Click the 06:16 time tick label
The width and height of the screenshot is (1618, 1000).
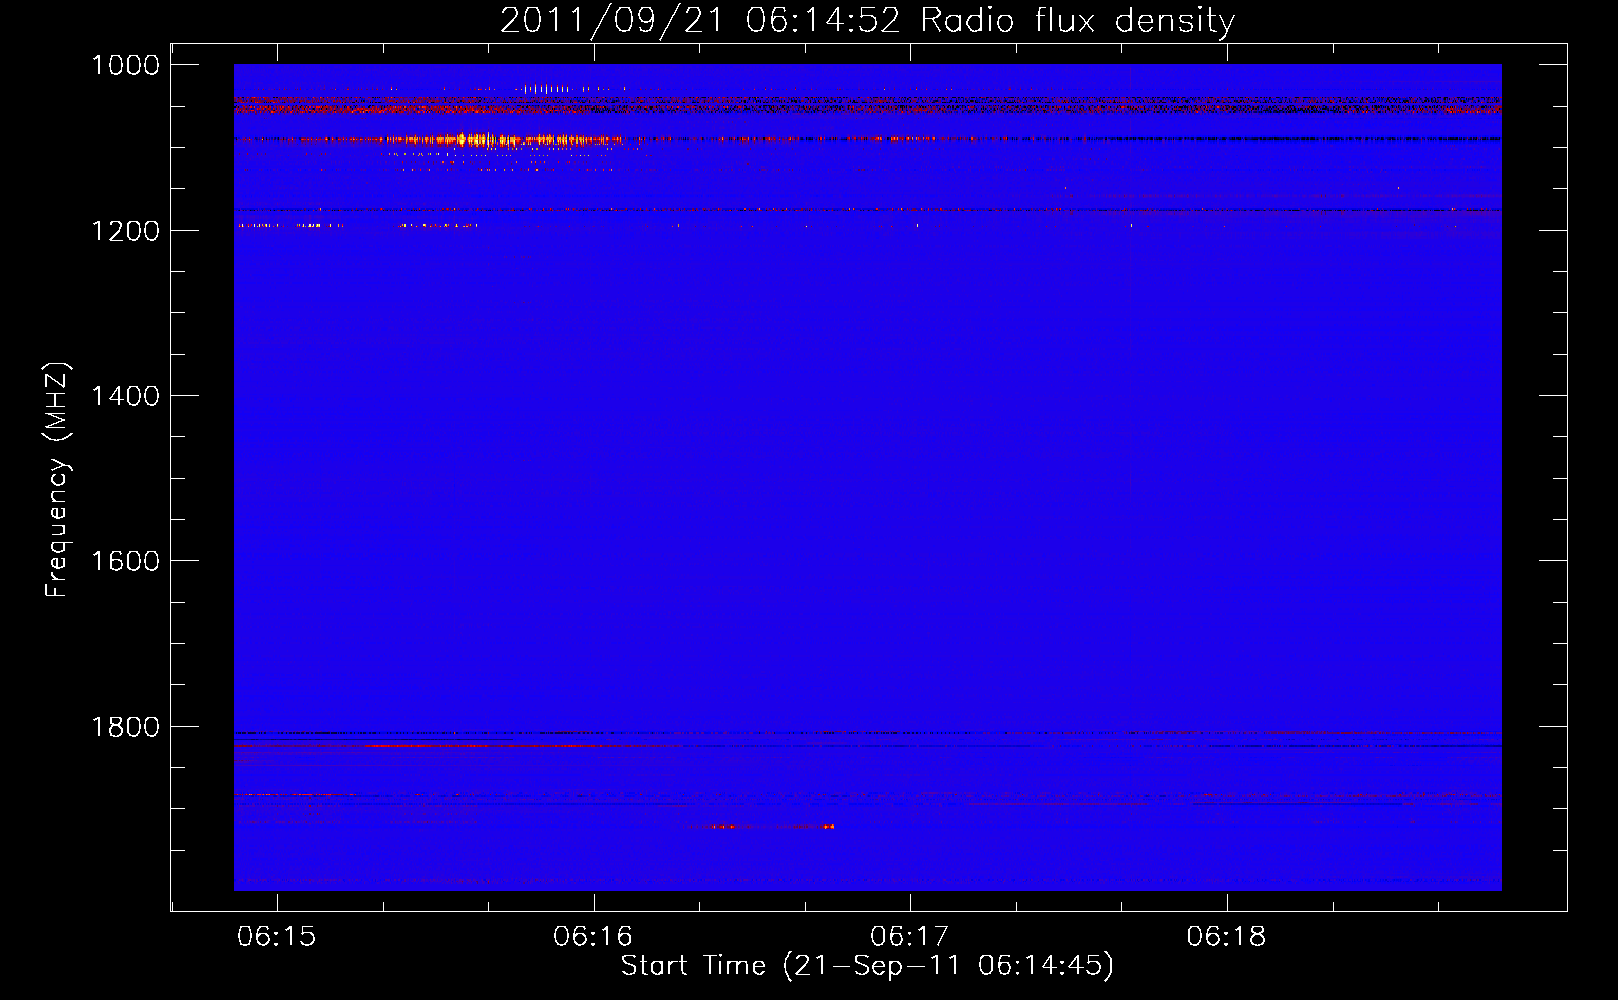click(593, 936)
